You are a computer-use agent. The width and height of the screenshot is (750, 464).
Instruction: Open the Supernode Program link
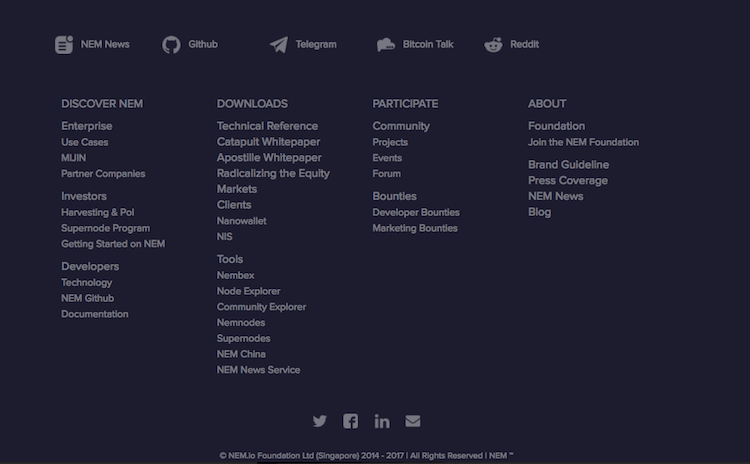tap(105, 228)
